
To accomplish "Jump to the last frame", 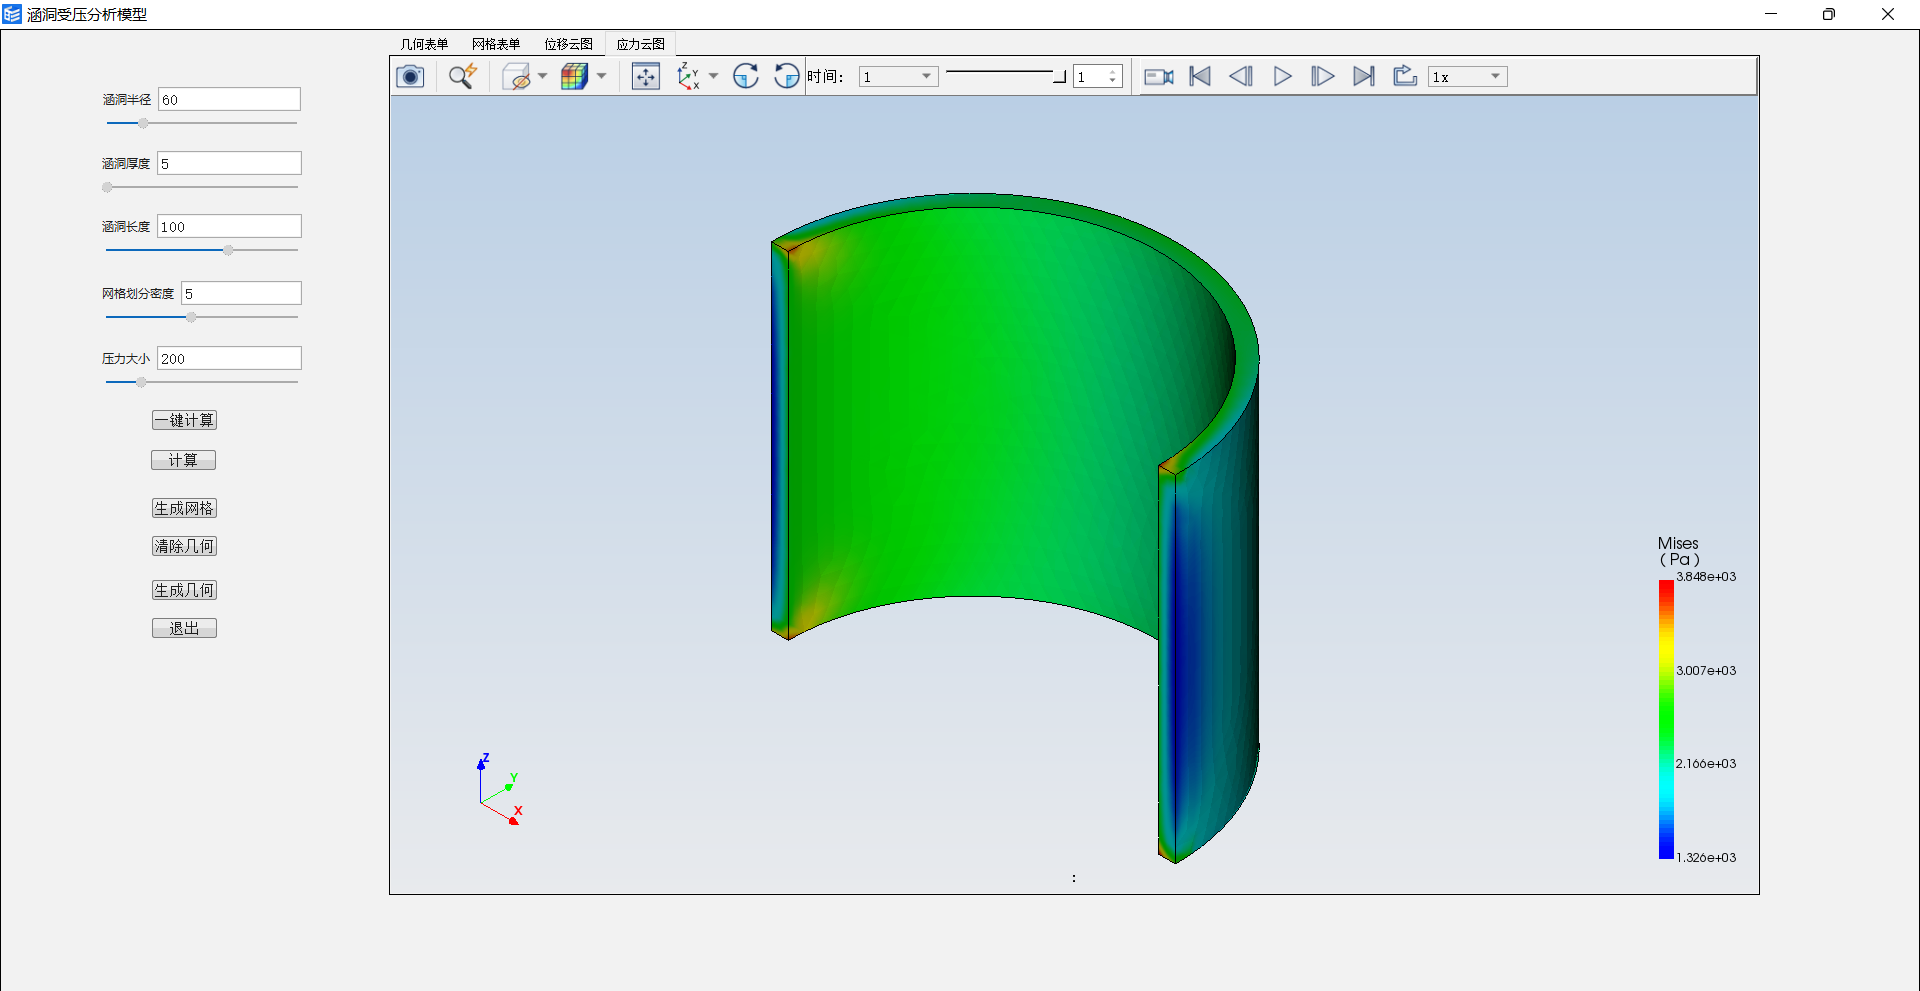I will point(1363,76).
